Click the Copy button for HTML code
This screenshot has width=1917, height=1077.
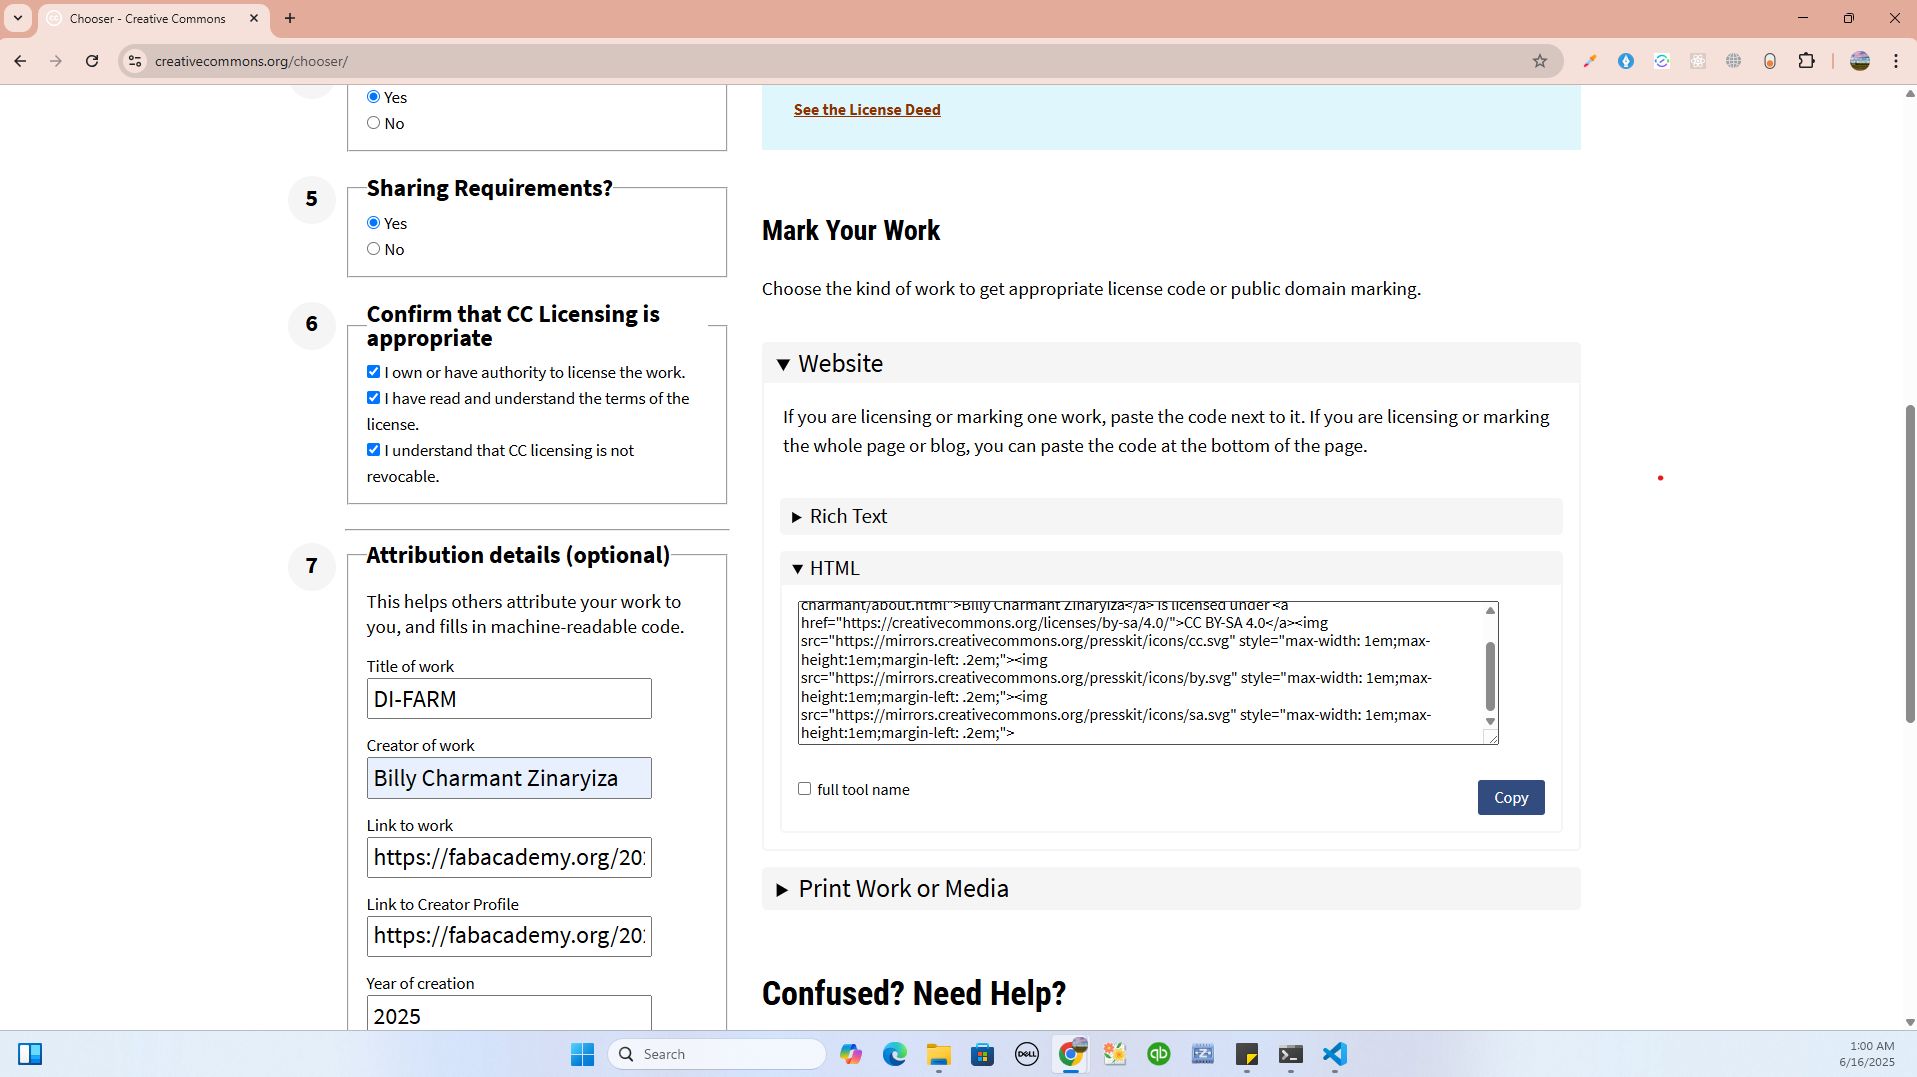coord(1510,798)
